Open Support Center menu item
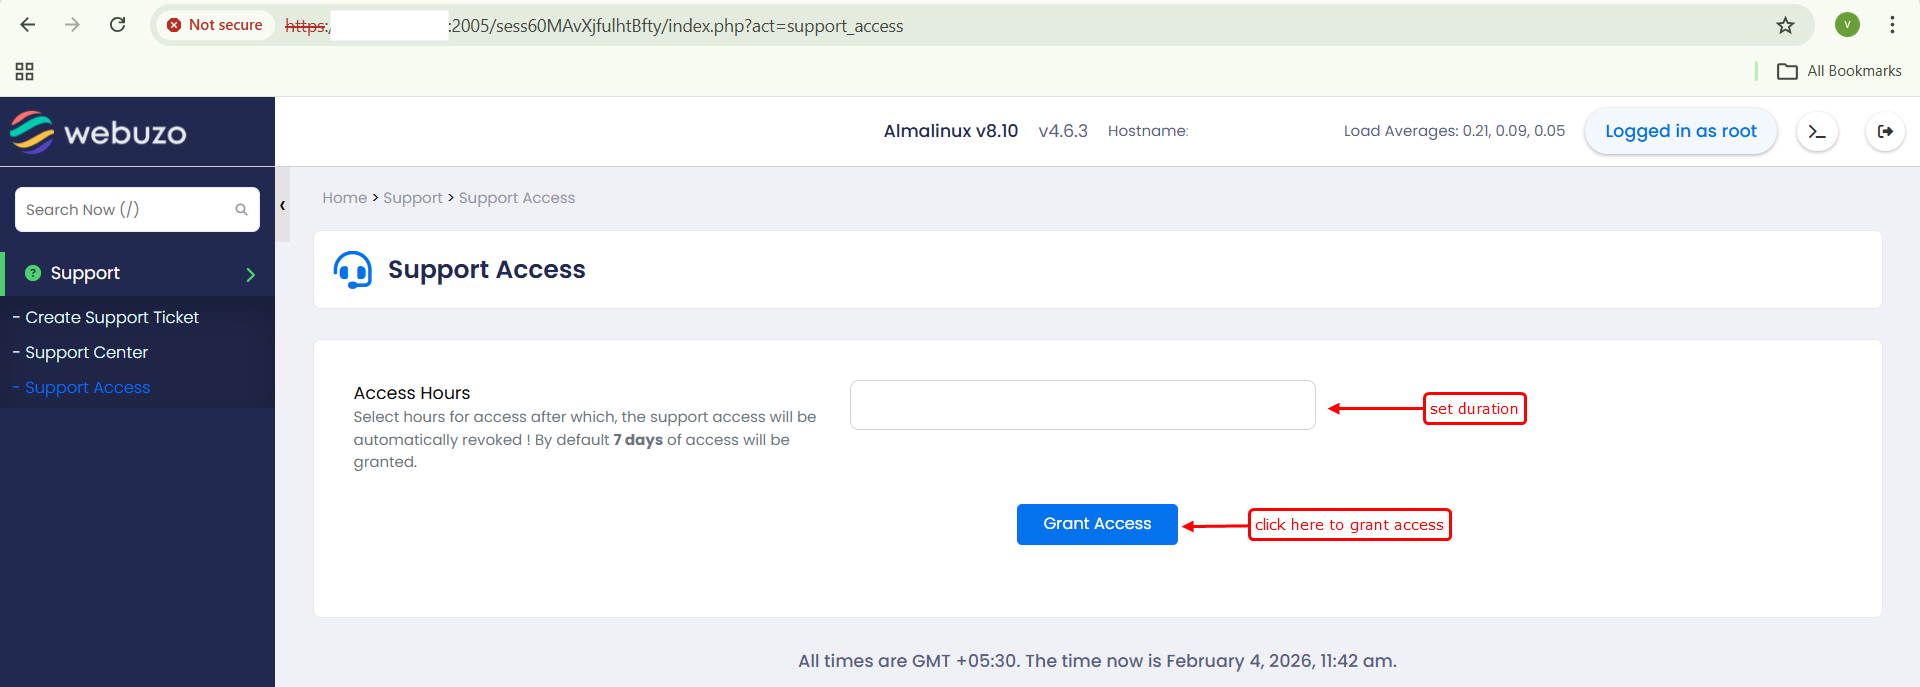This screenshot has width=1920, height=687. (x=86, y=352)
